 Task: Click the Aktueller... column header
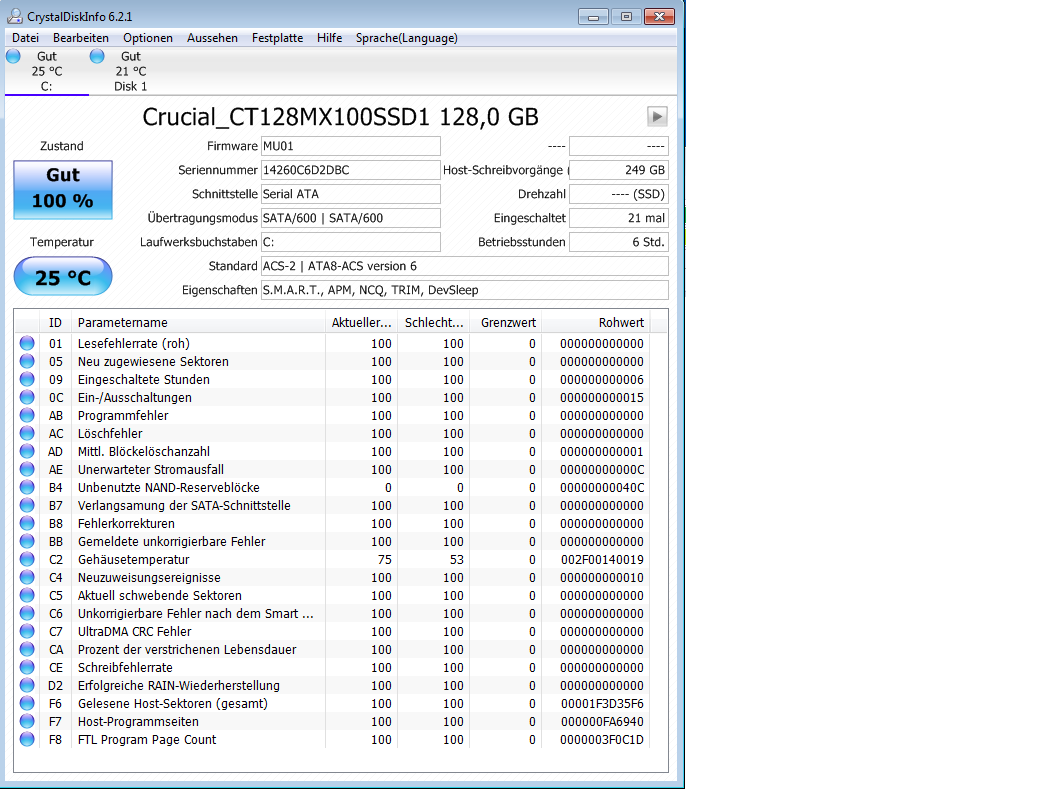coord(361,323)
